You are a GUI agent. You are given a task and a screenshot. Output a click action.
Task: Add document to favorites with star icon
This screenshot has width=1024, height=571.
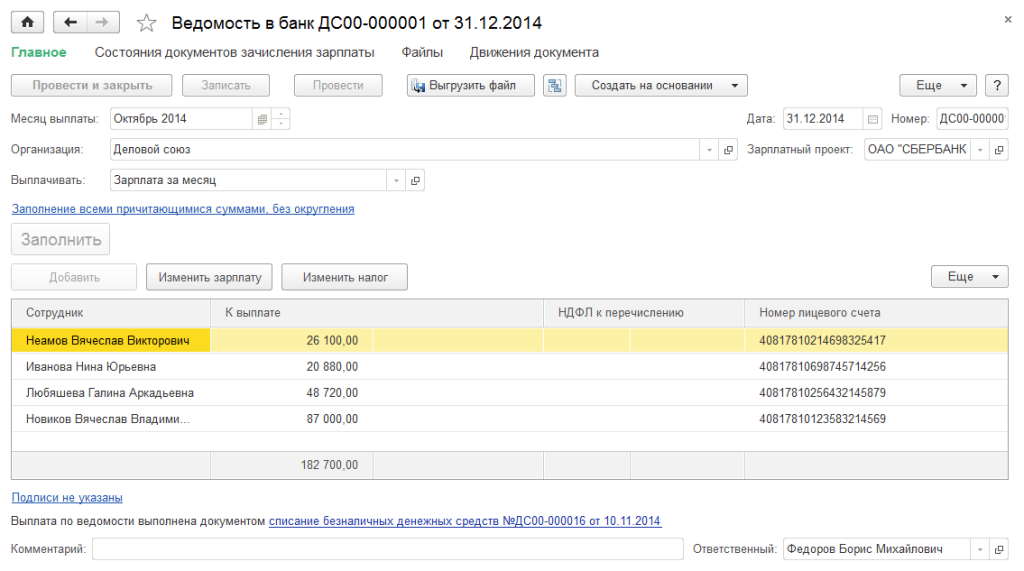click(146, 23)
